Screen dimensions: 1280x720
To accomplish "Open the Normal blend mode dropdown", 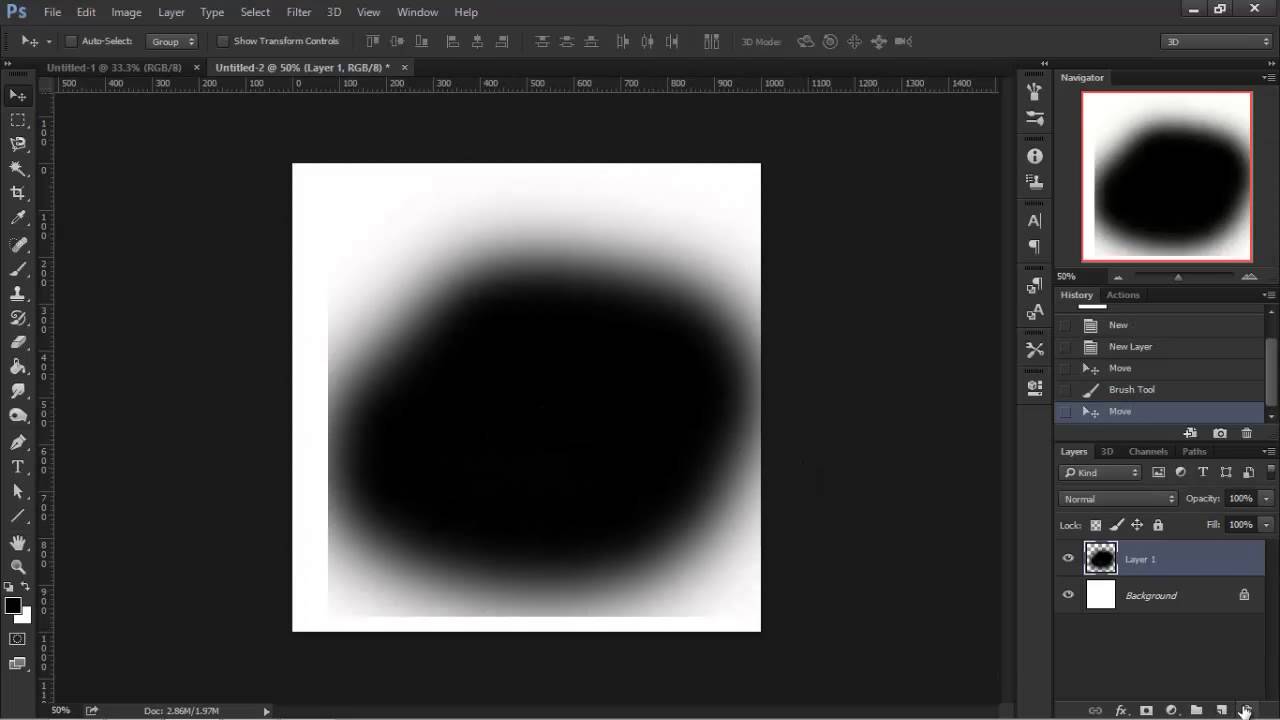I will (1119, 499).
